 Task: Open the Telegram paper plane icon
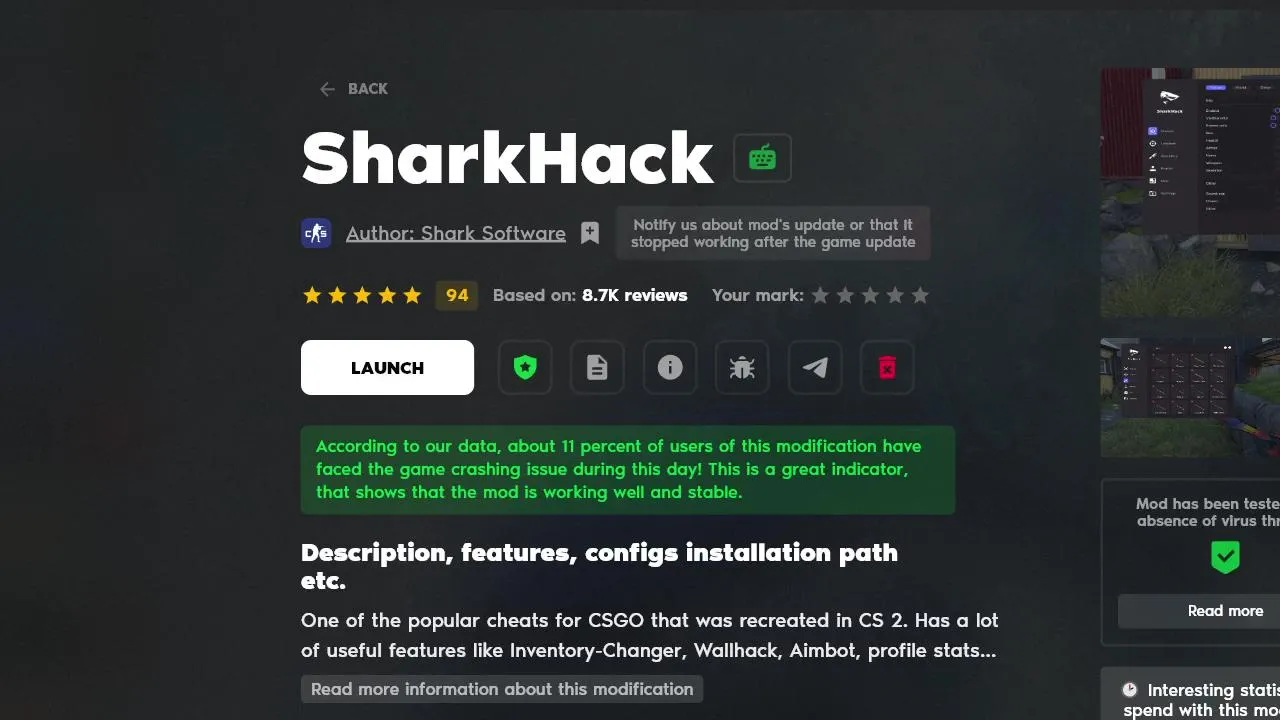[815, 368]
